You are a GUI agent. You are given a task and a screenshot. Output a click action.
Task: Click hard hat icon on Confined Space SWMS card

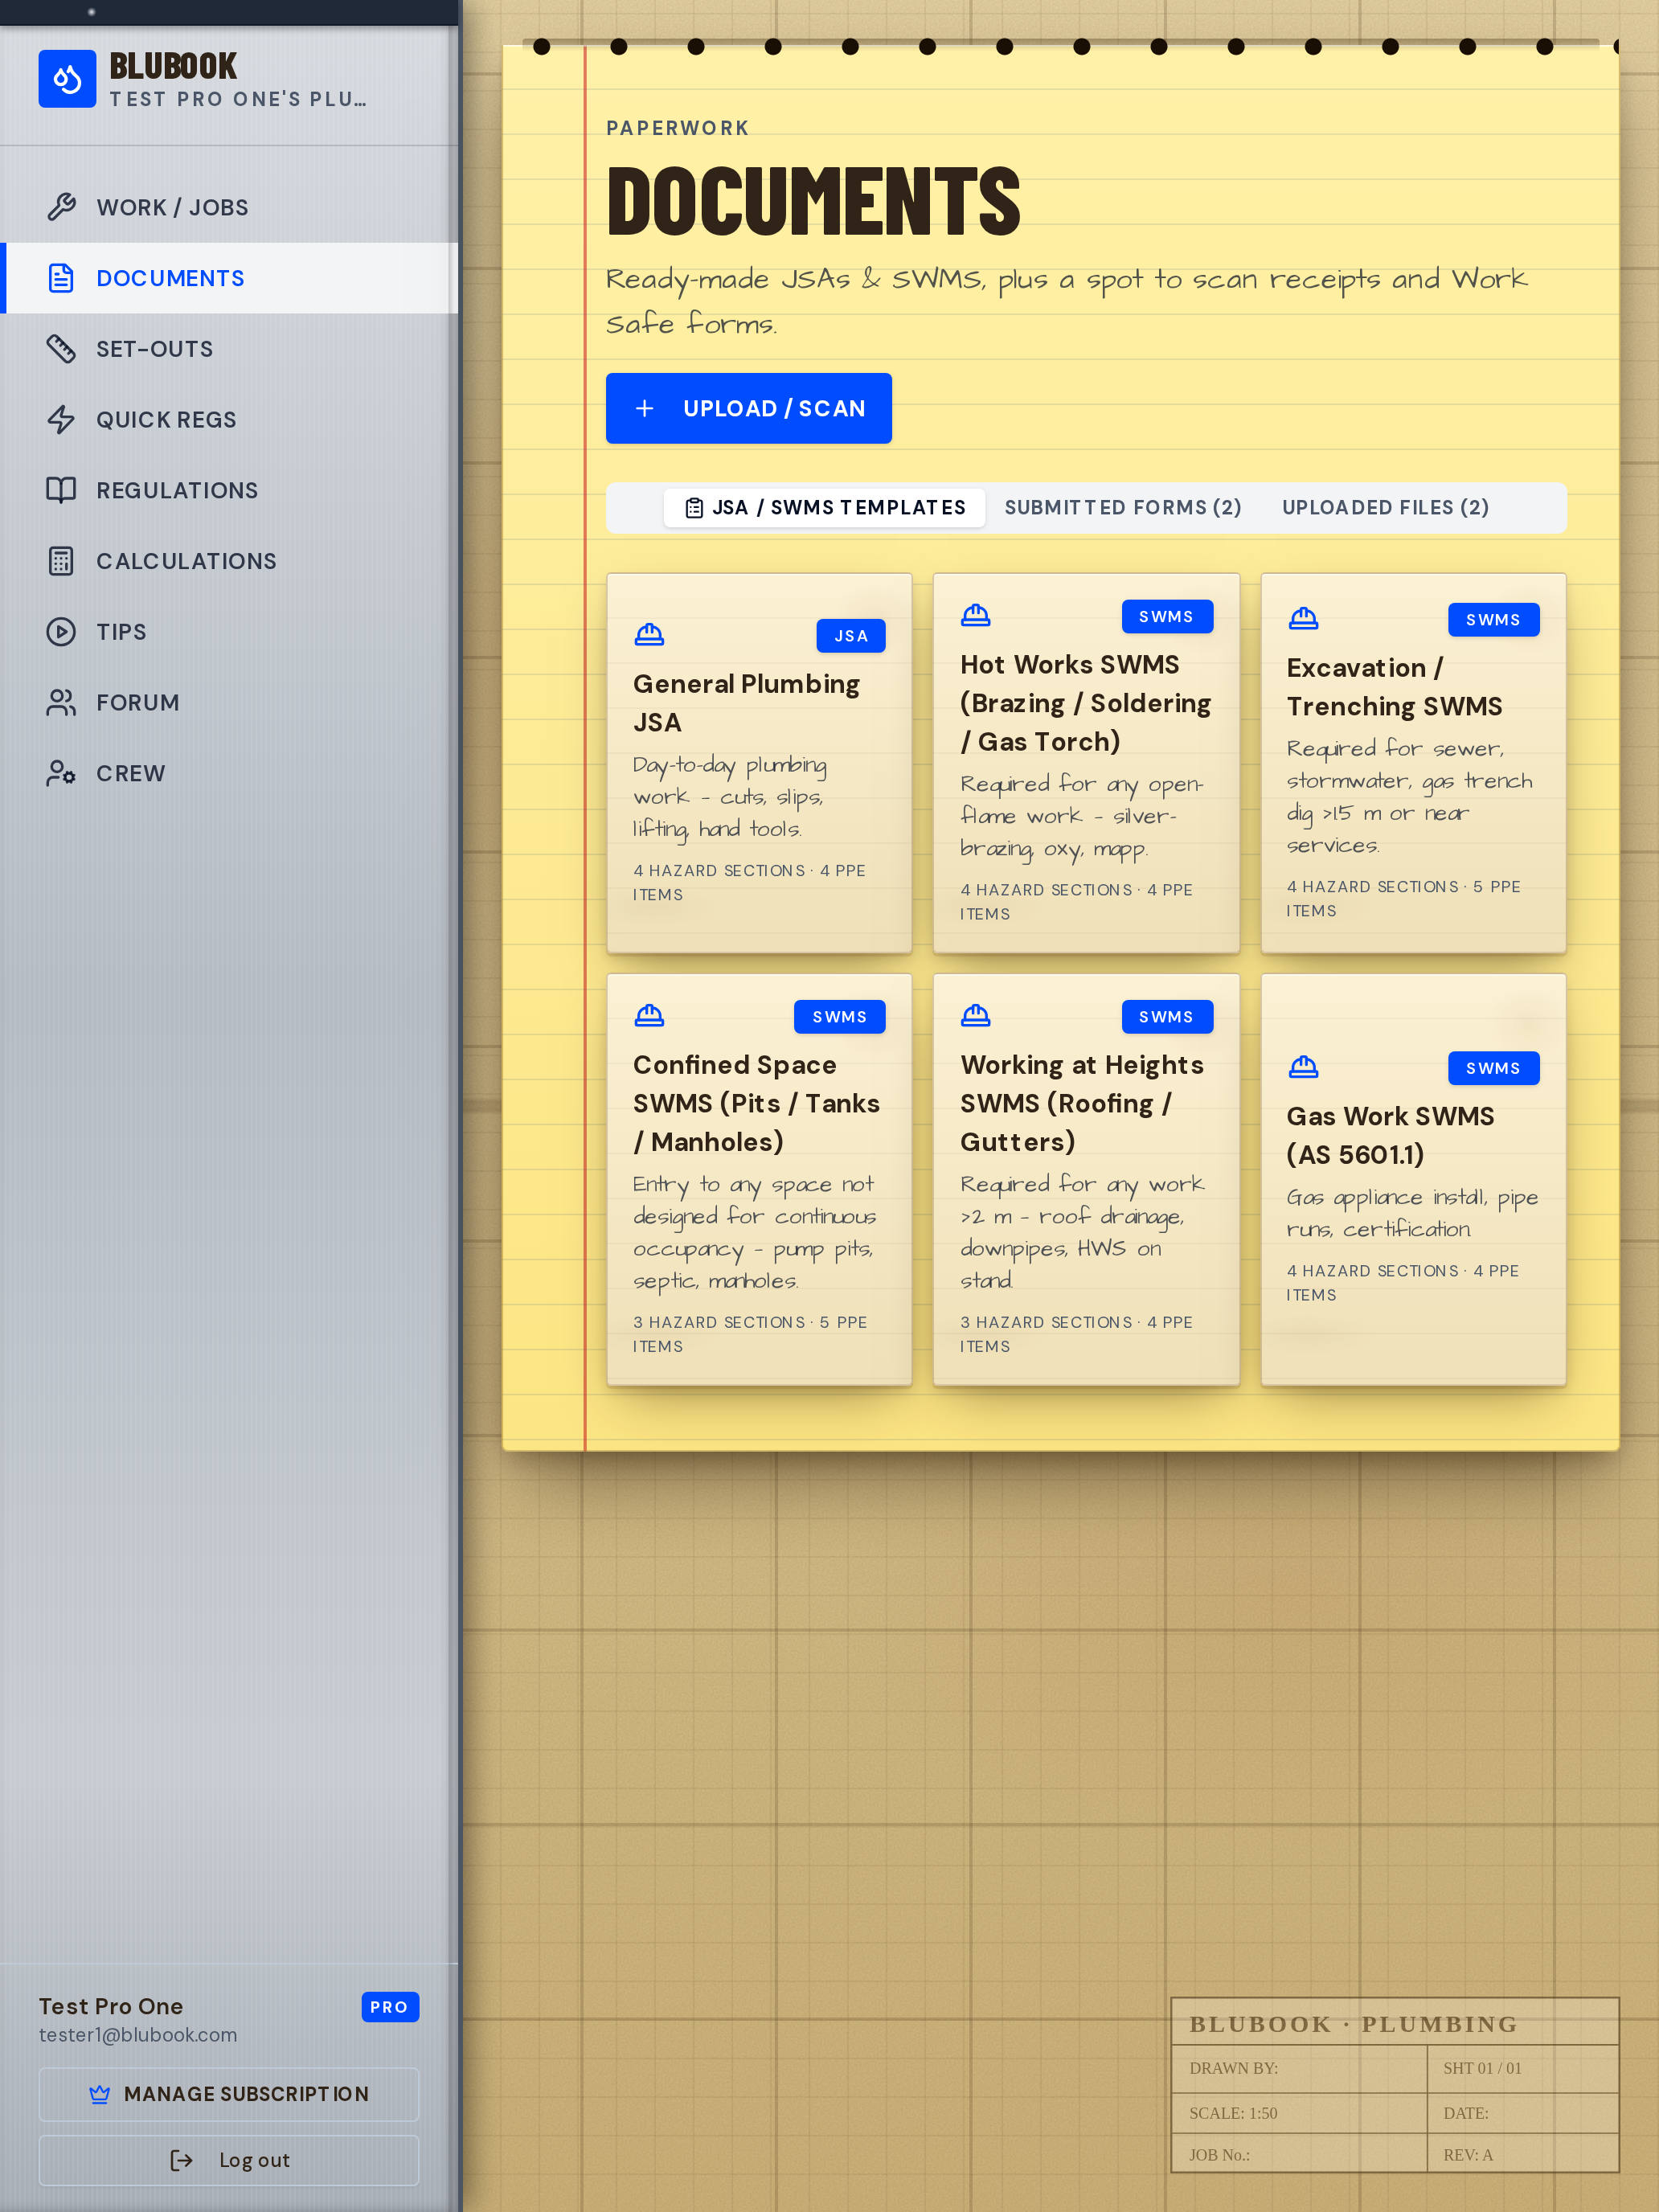649,1016
